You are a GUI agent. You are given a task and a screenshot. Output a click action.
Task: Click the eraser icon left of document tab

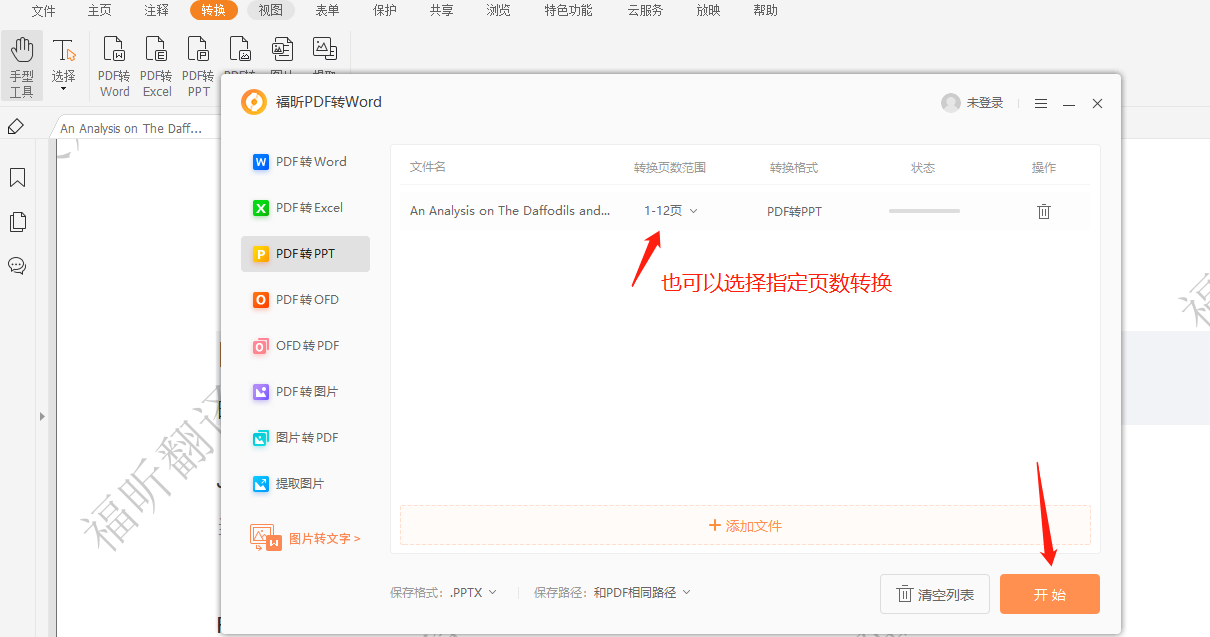16,127
